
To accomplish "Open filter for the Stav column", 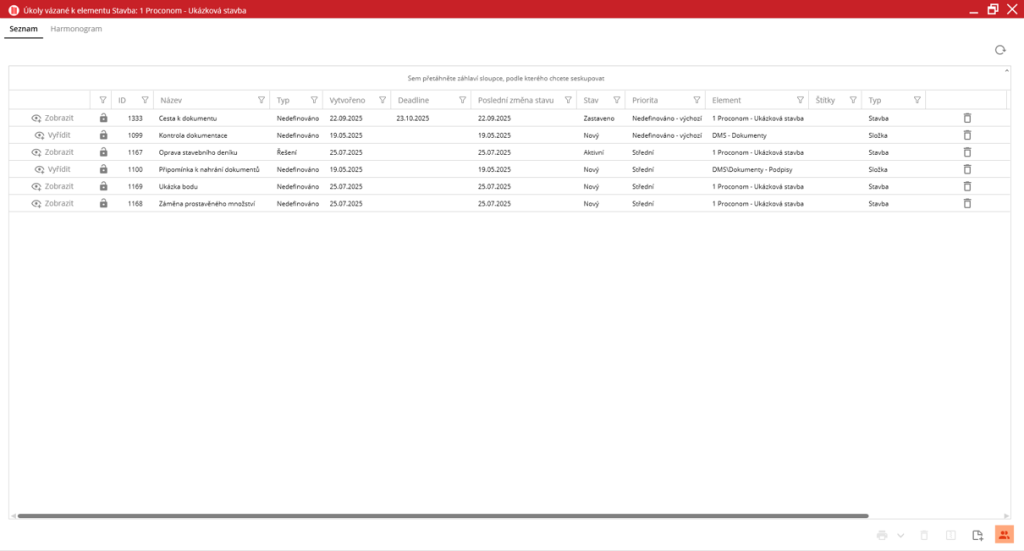I will (616, 100).
